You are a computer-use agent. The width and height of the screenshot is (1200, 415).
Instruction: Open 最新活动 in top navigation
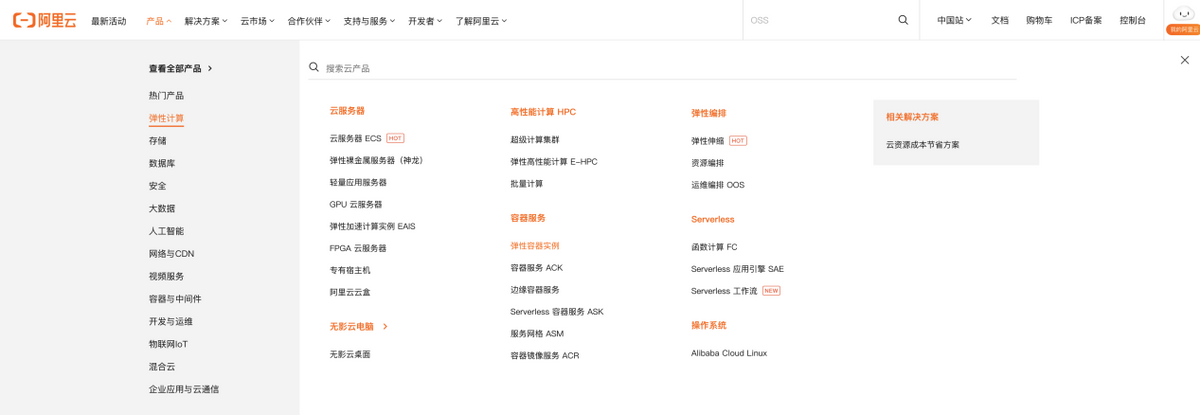point(109,20)
